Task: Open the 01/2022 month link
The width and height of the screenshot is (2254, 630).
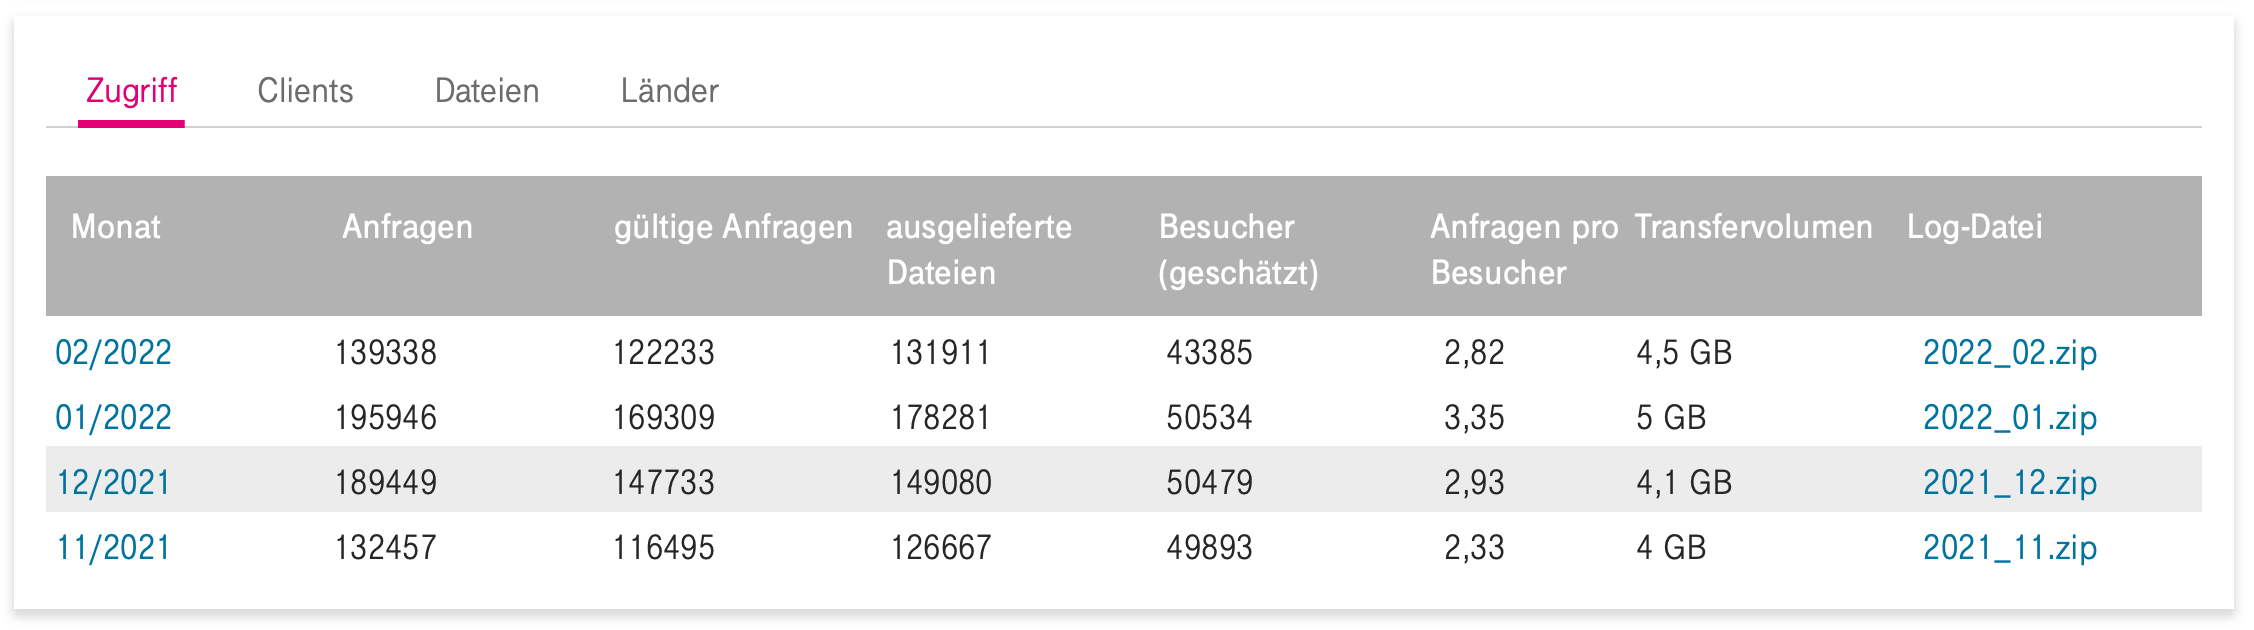Action: pyautogui.click(x=113, y=417)
